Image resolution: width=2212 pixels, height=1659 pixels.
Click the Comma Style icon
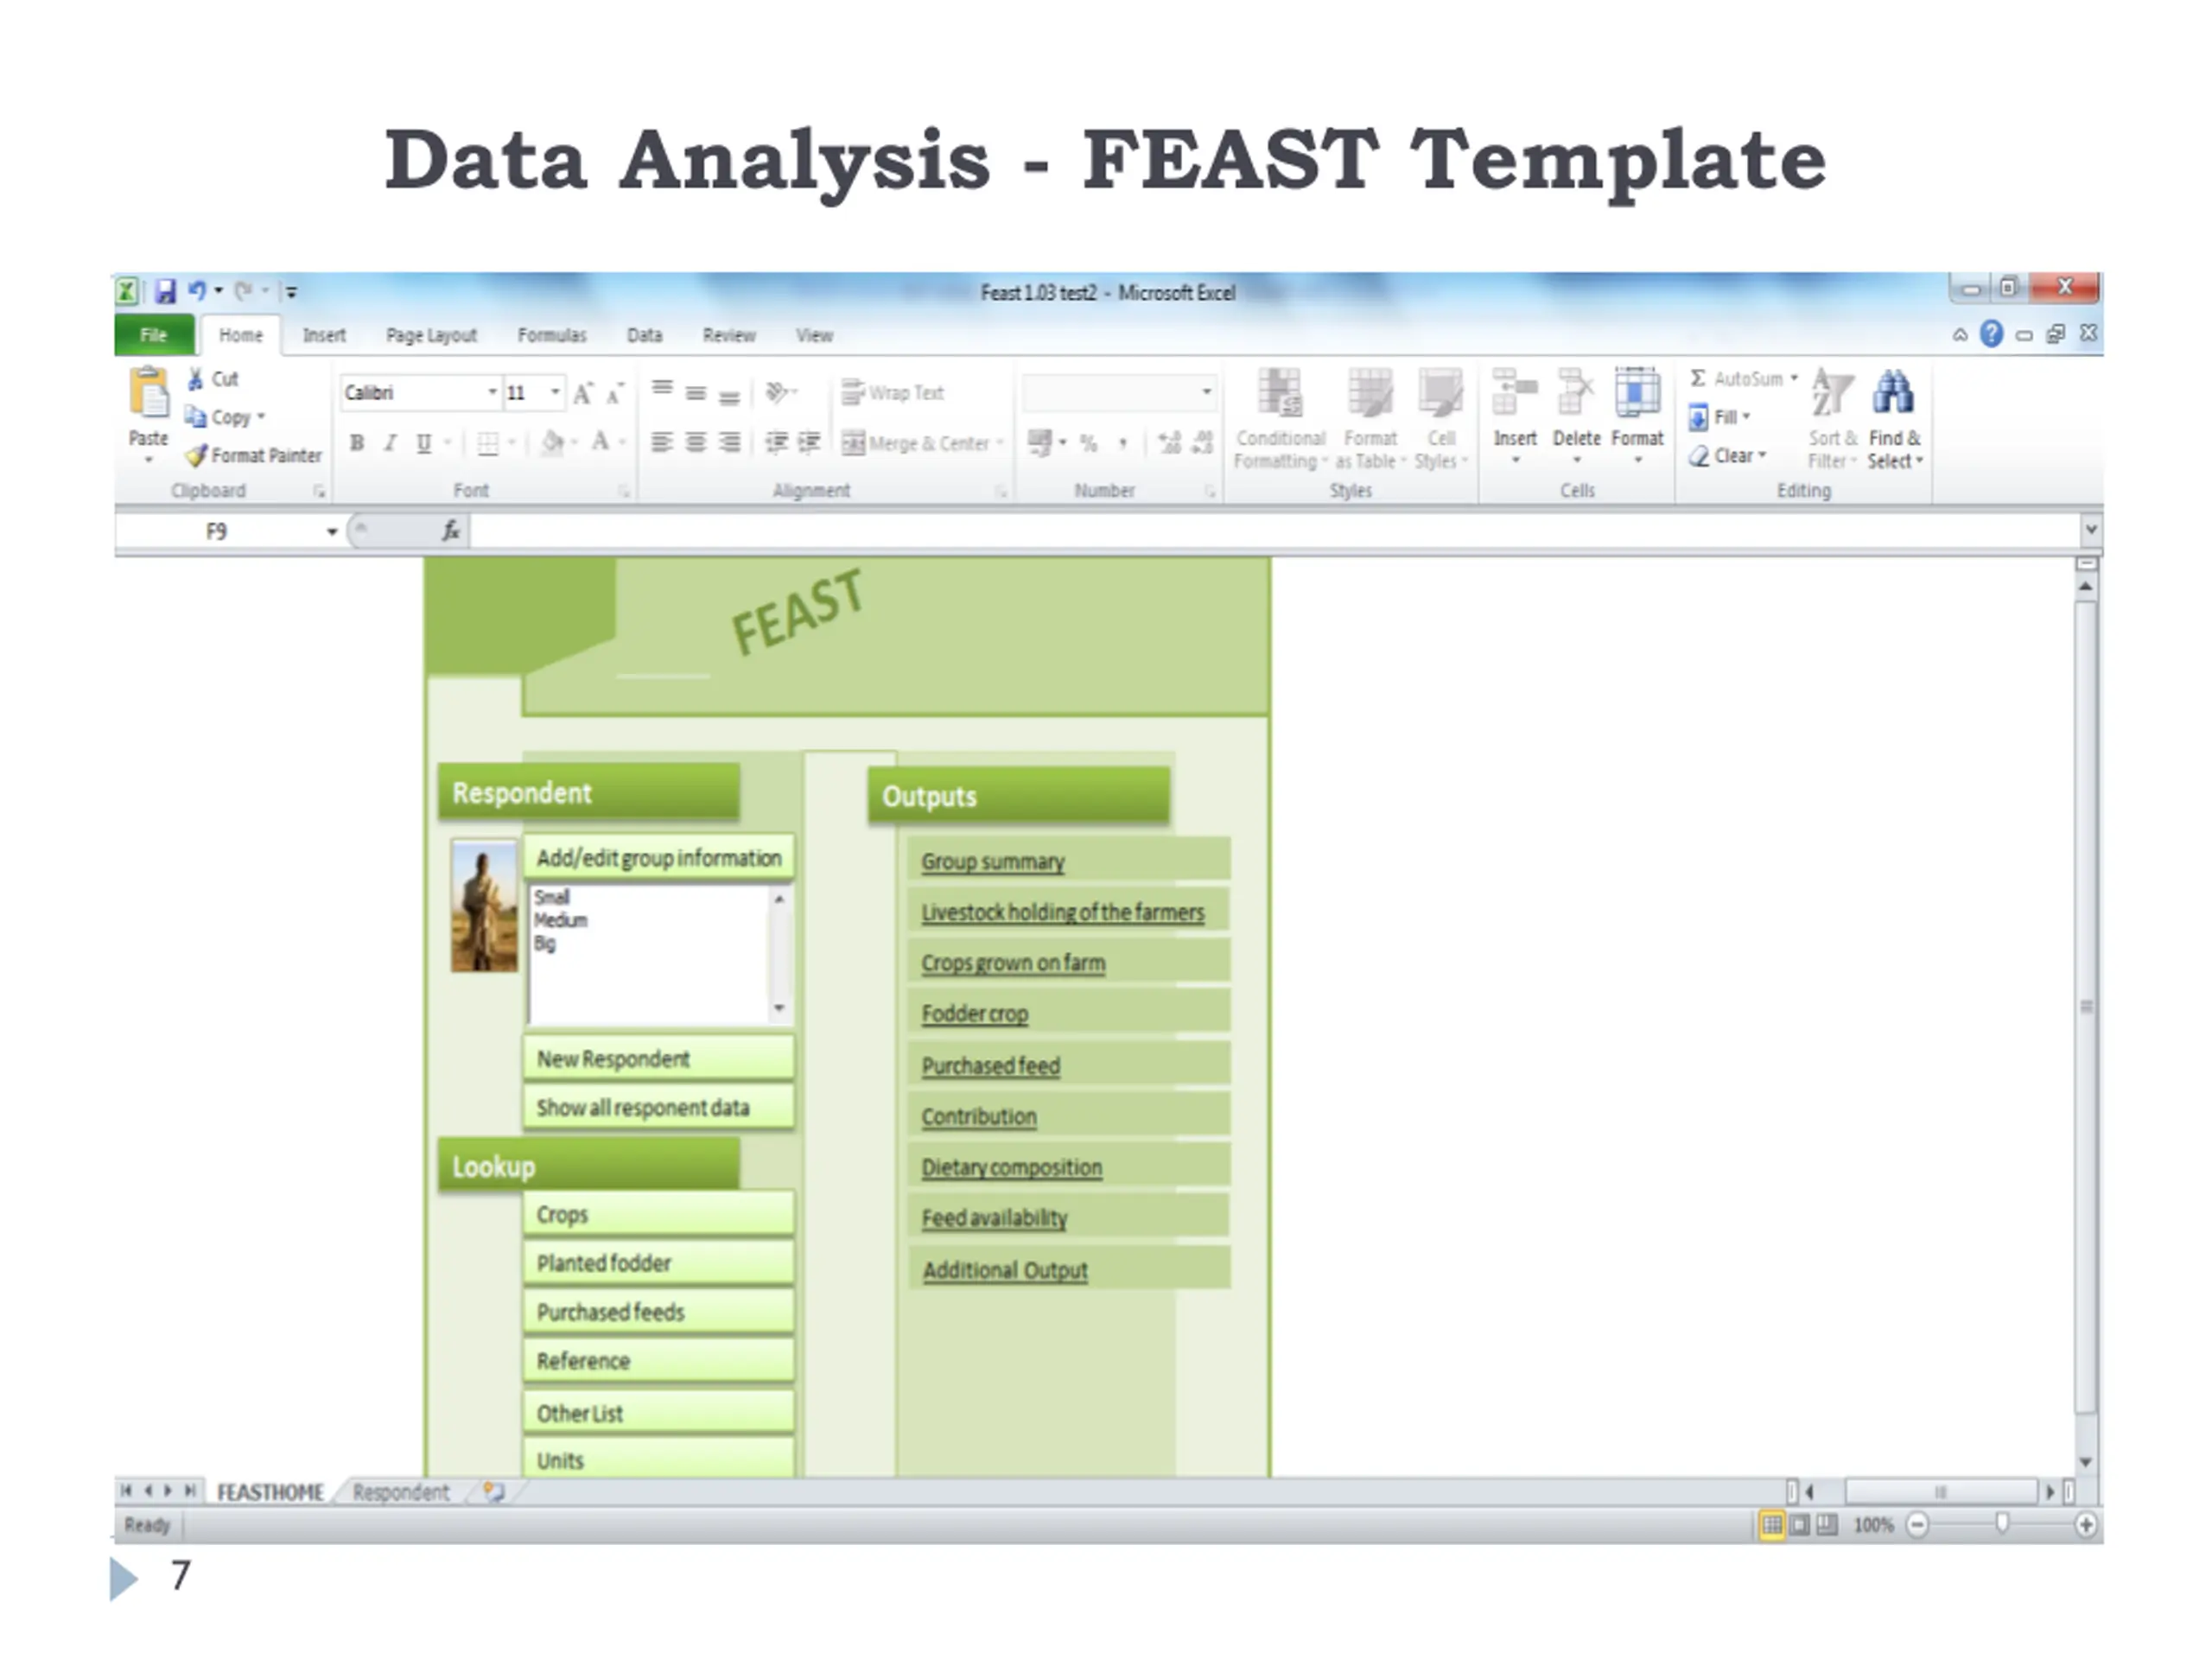(1122, 443)
